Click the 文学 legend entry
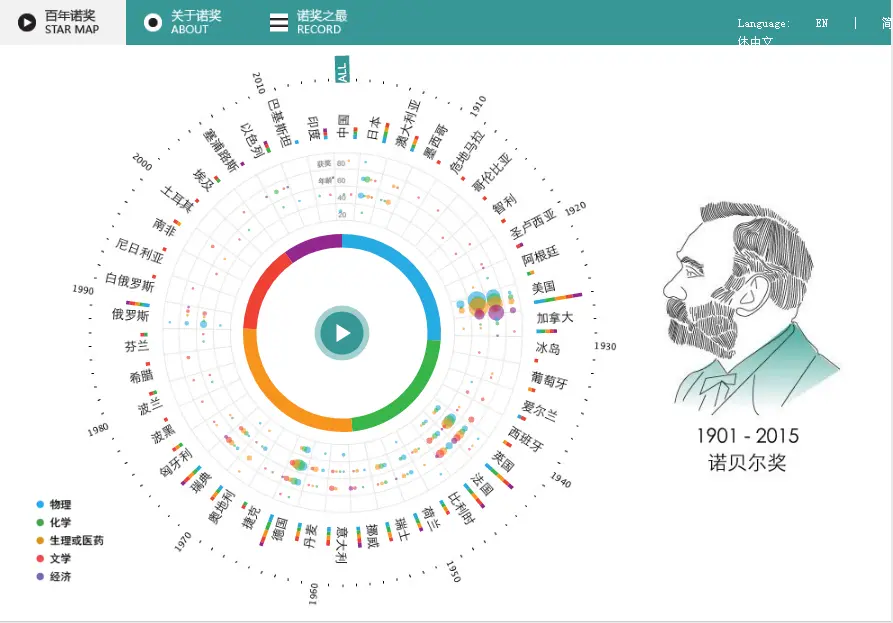Screen dimensions: 893x623 54,559
